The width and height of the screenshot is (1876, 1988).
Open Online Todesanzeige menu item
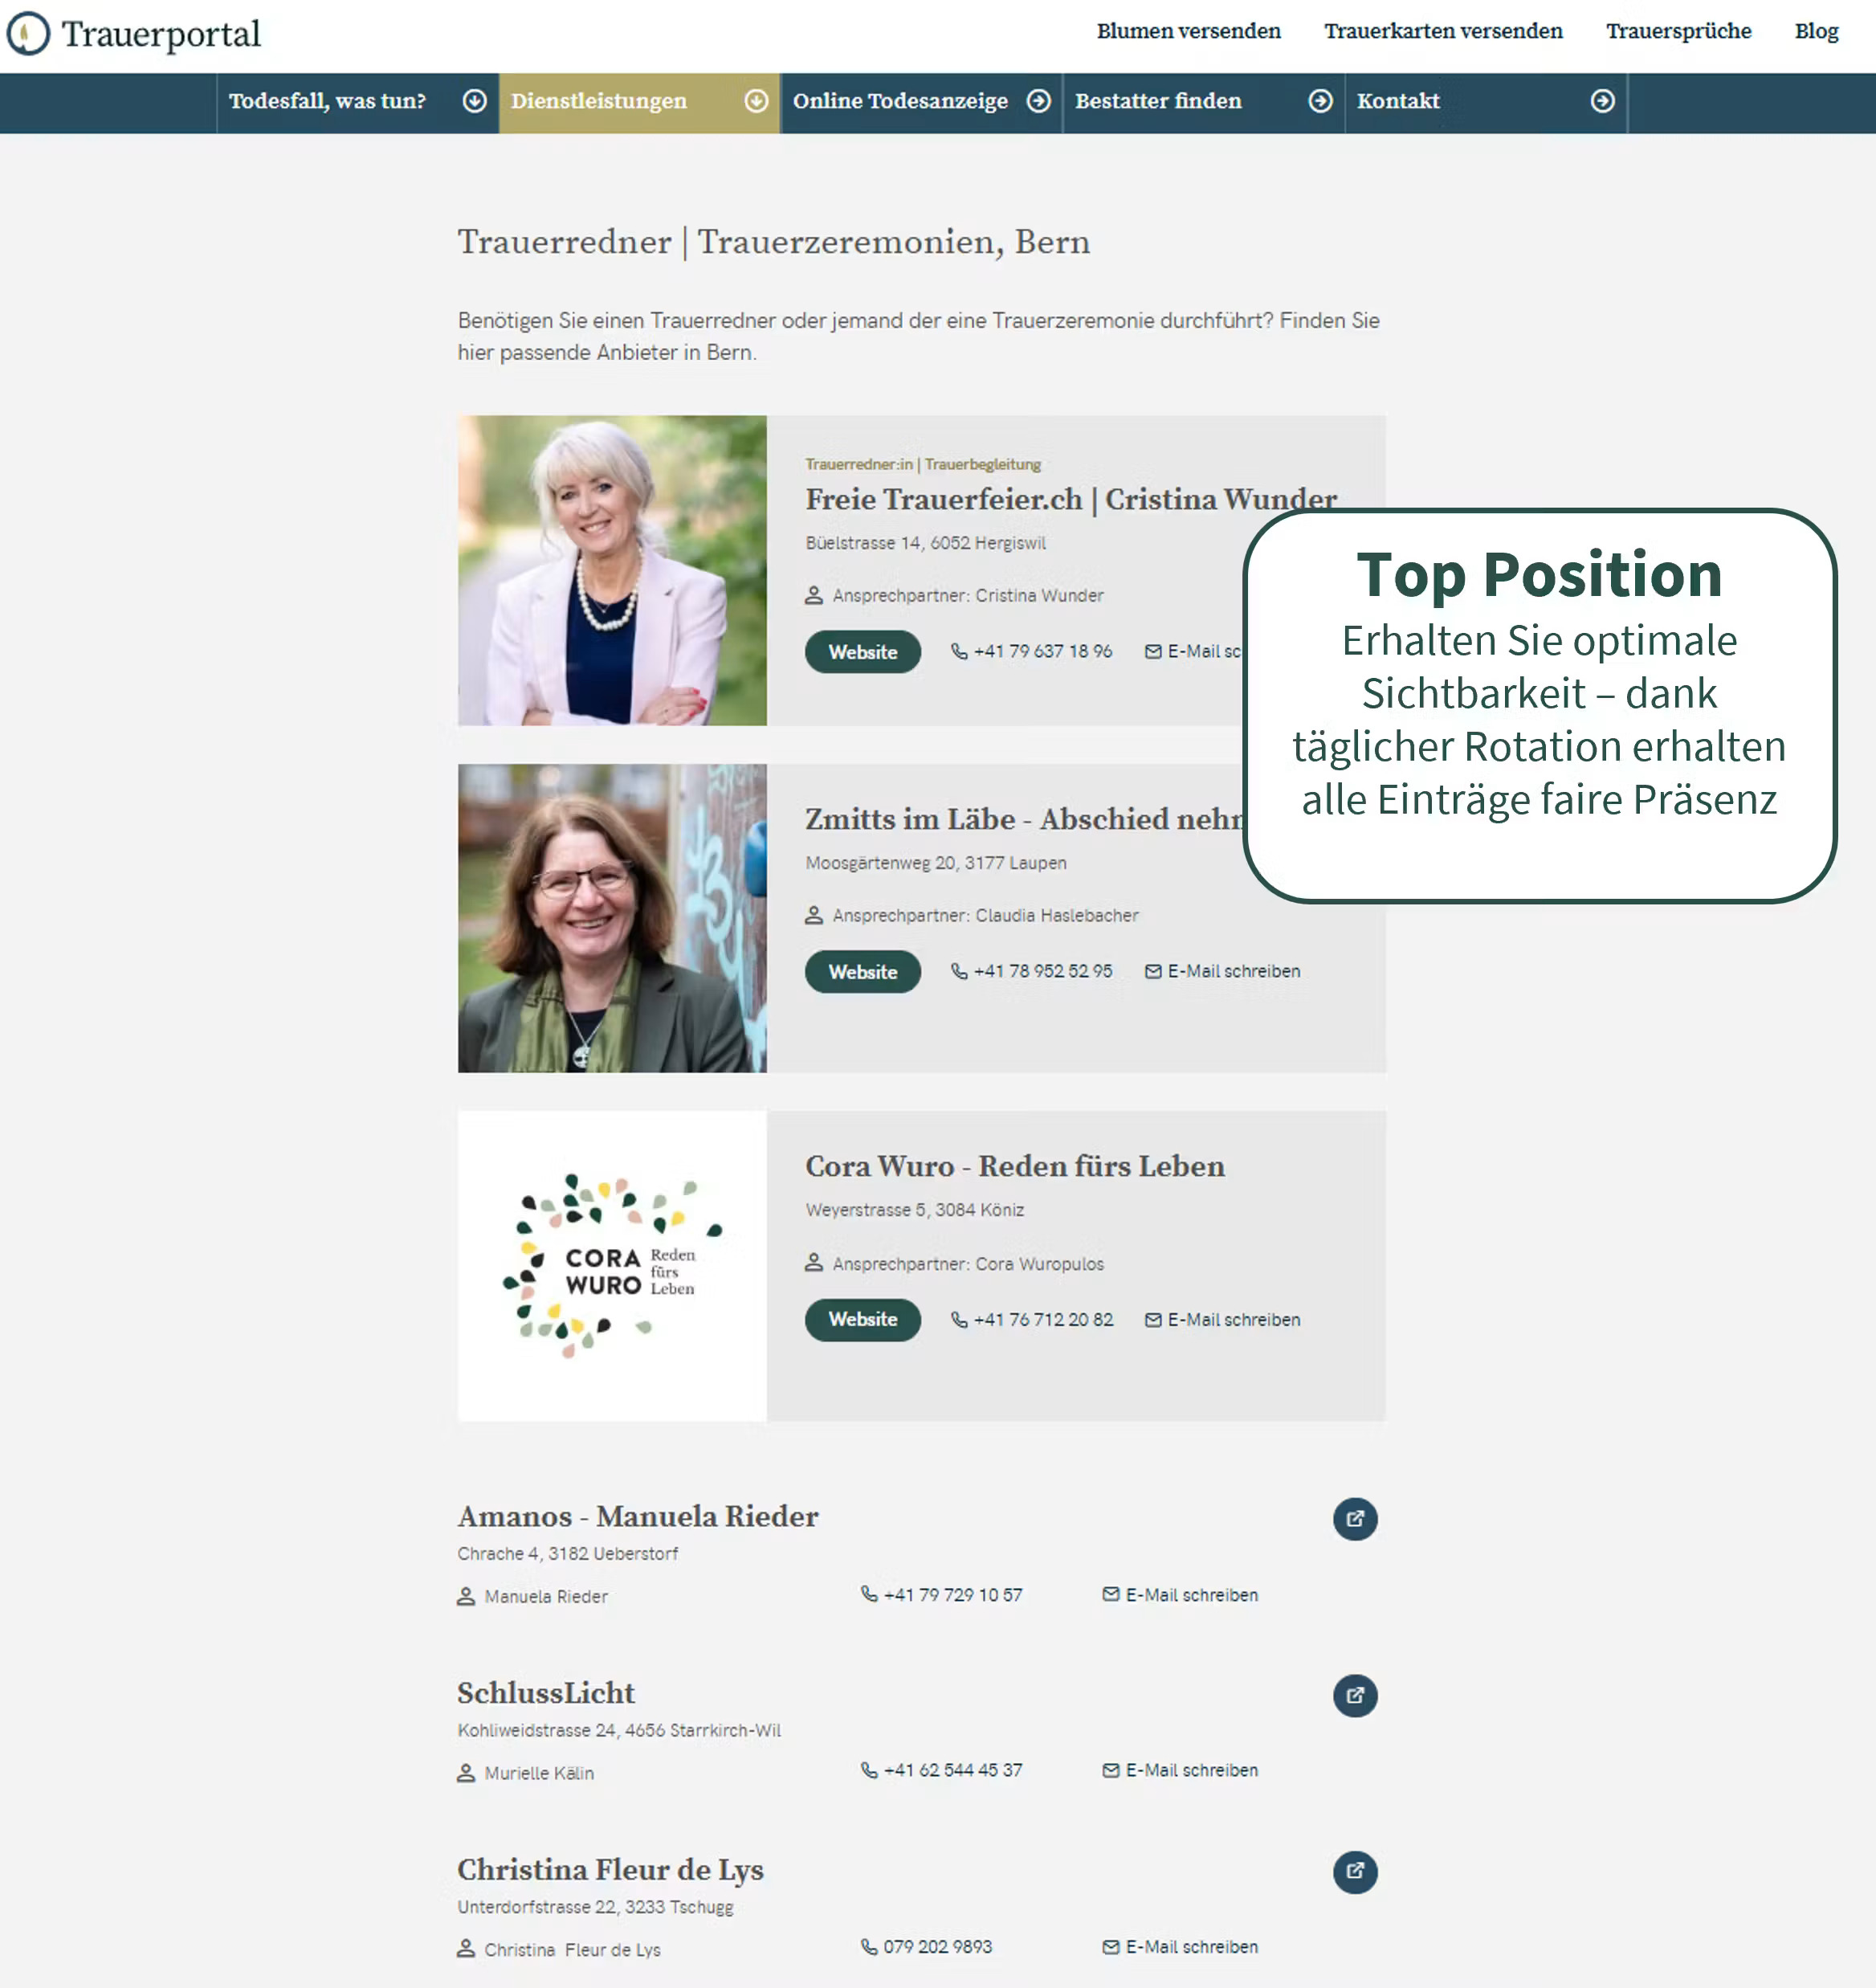tap(922, 102)
